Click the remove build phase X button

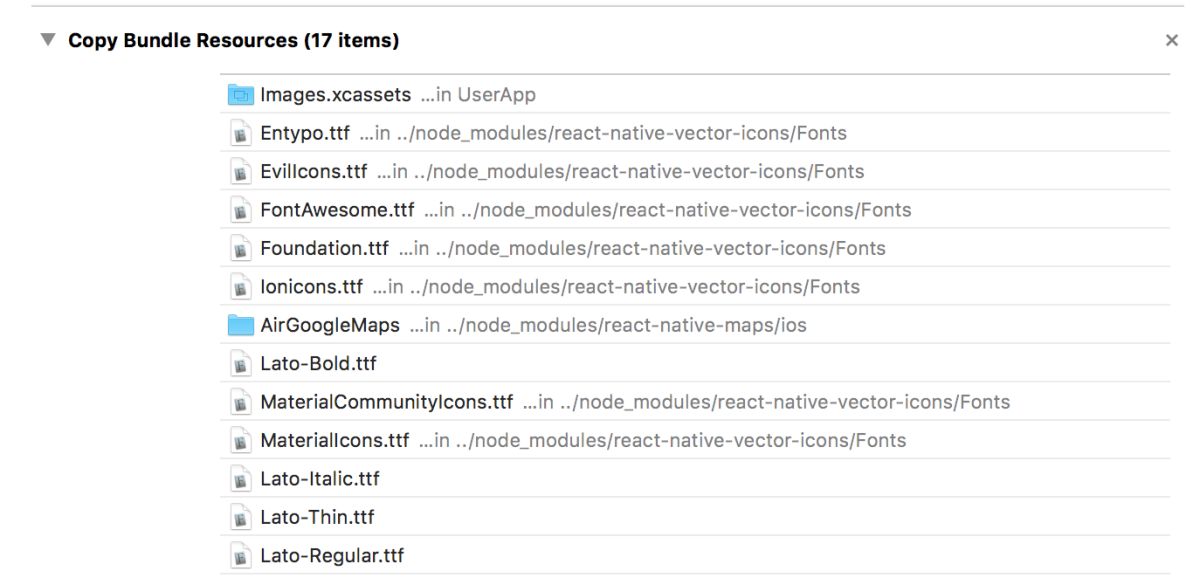pyautogui.click(x=1171, y=41)
